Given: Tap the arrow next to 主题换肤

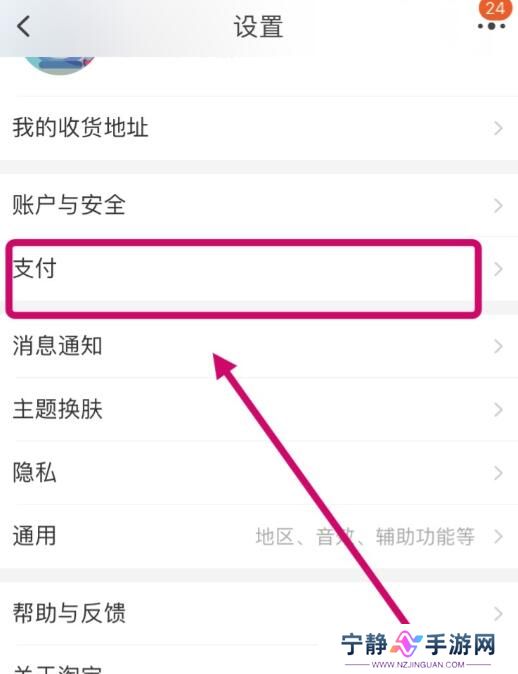Looking at the screenshot, I should tap(498, 410).
